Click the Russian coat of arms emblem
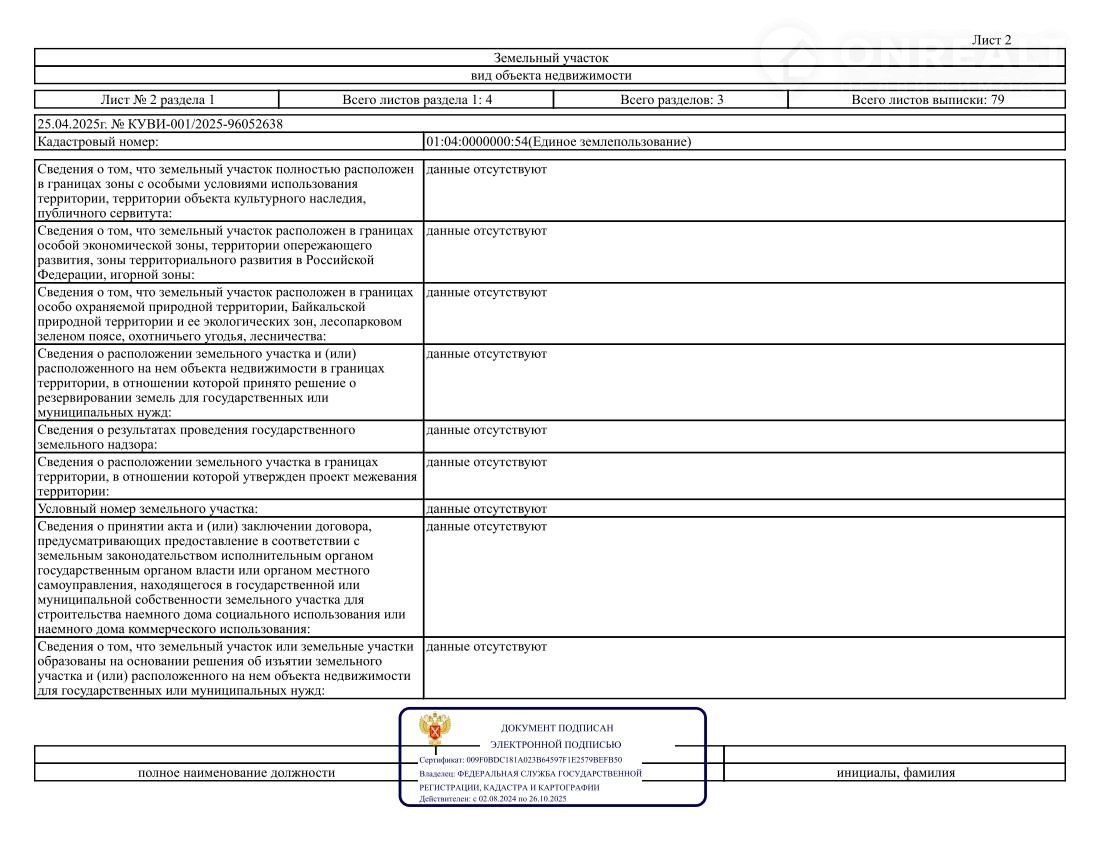 [x=435, y=730]
